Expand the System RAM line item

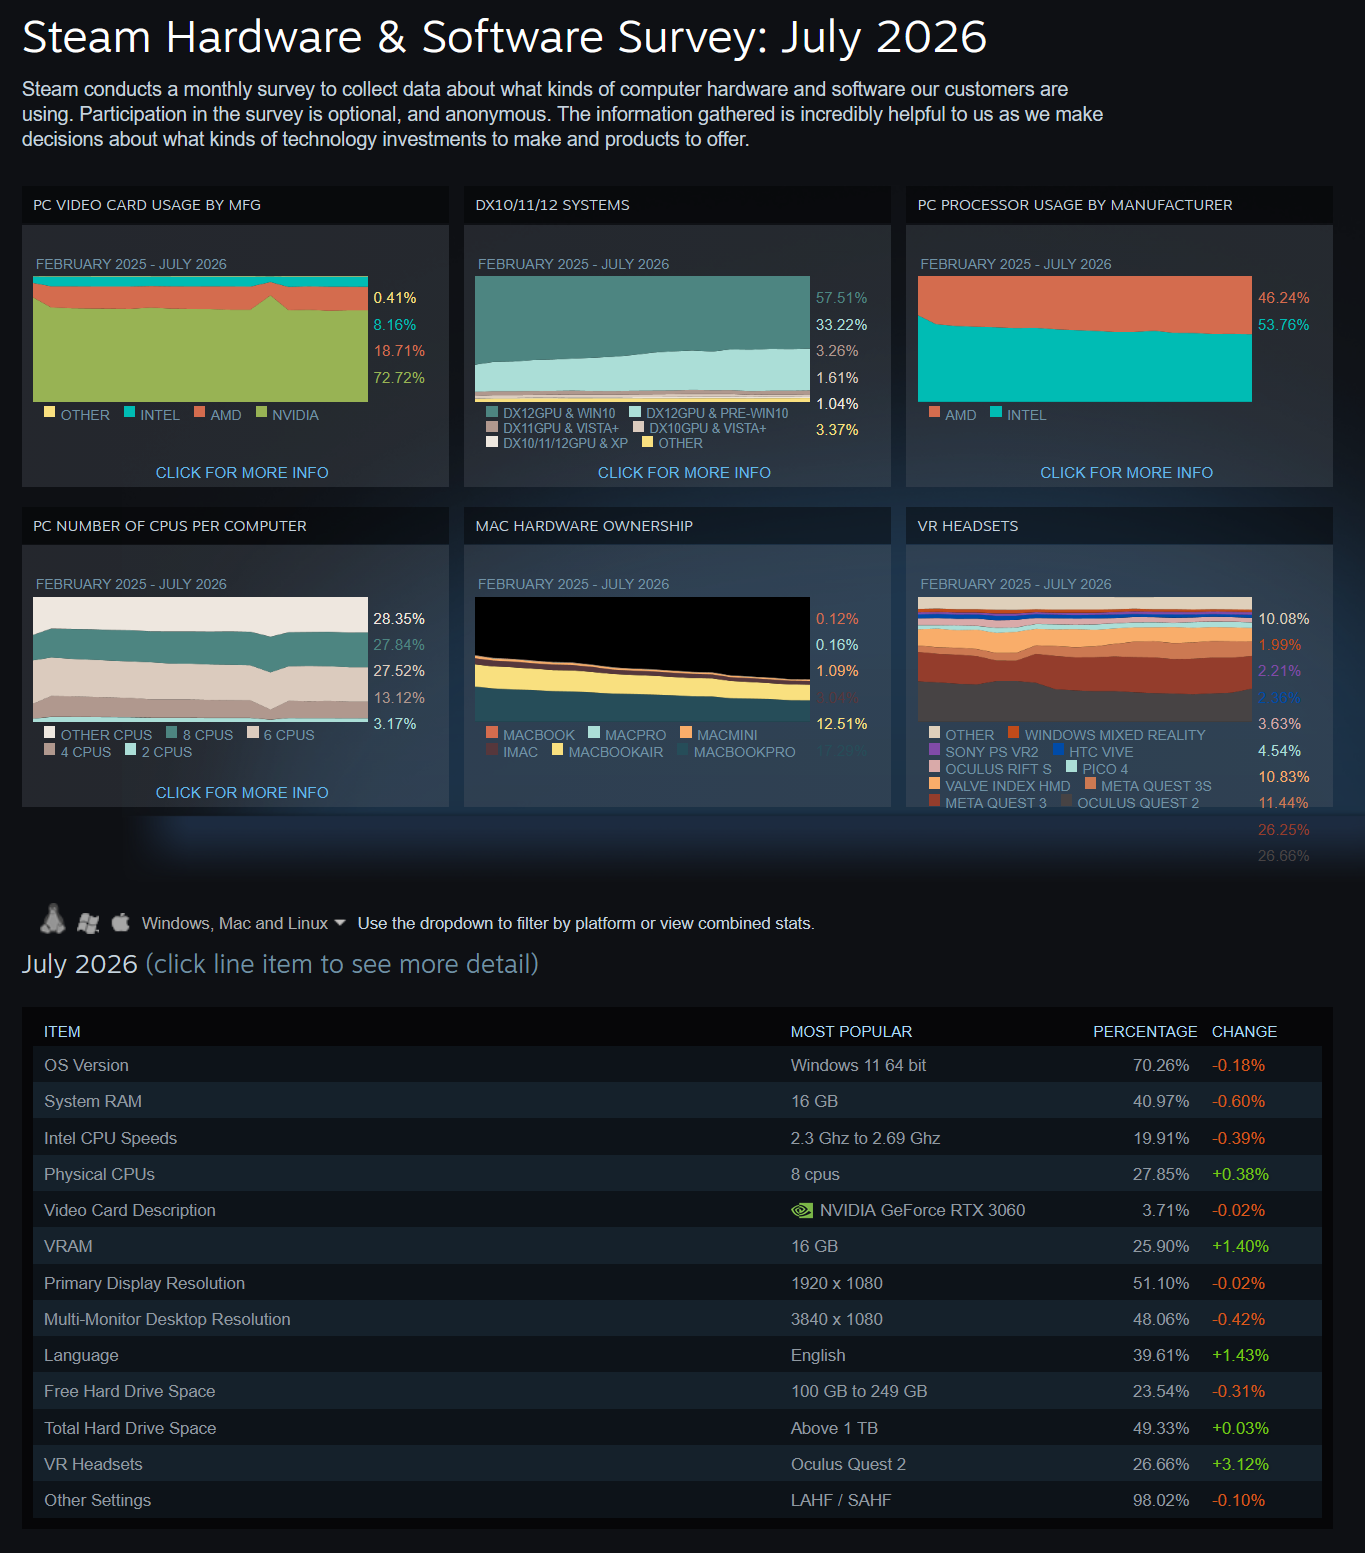click(x=677, y=1101)
